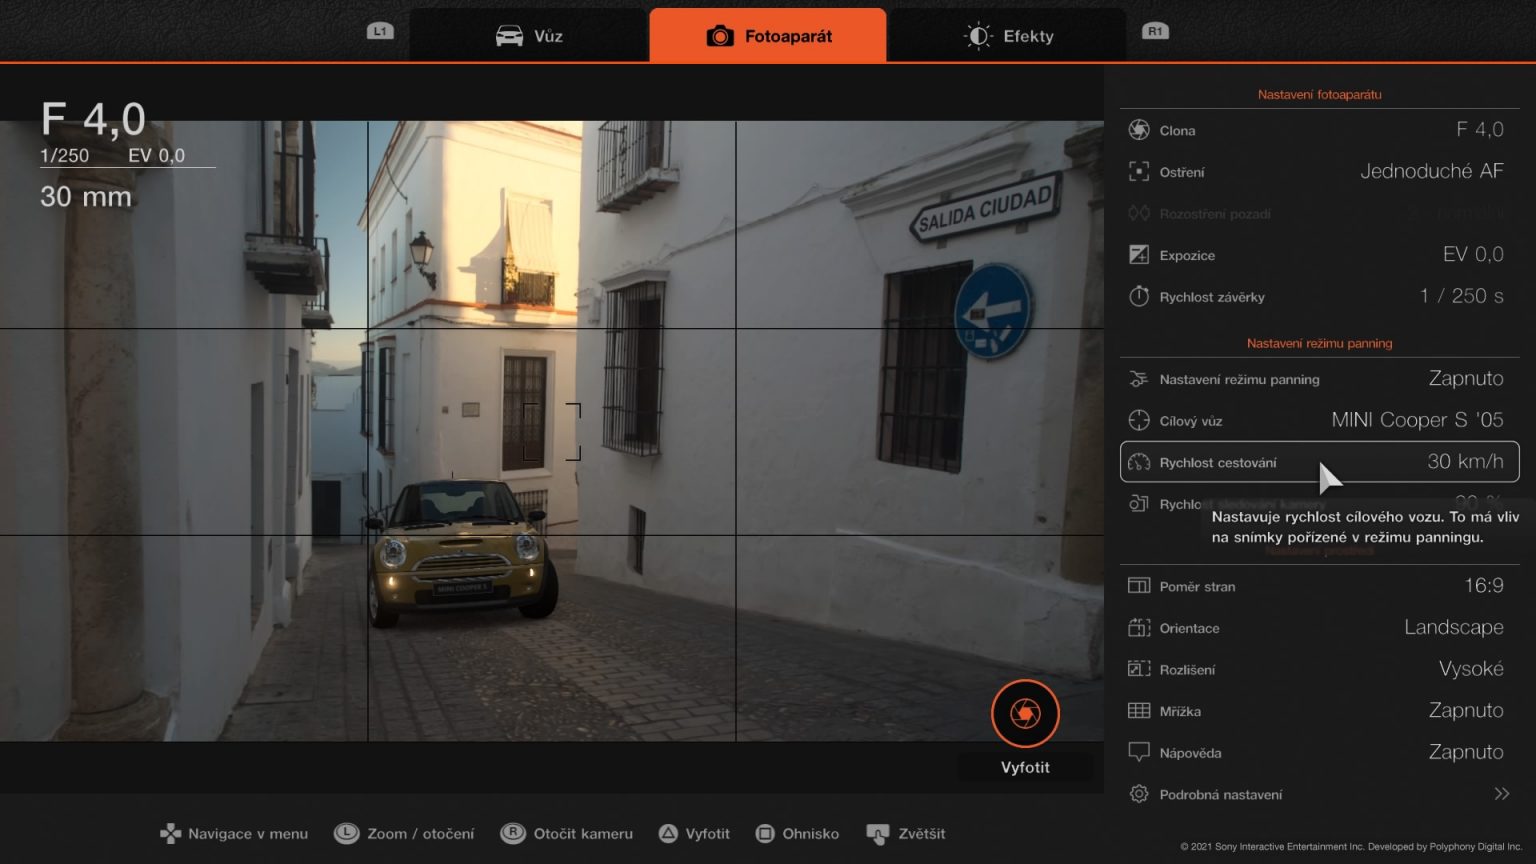Open Ostření option Jednoduché AF
This screenshot has width=1536, height=864.
click(x=1432, y=172)
